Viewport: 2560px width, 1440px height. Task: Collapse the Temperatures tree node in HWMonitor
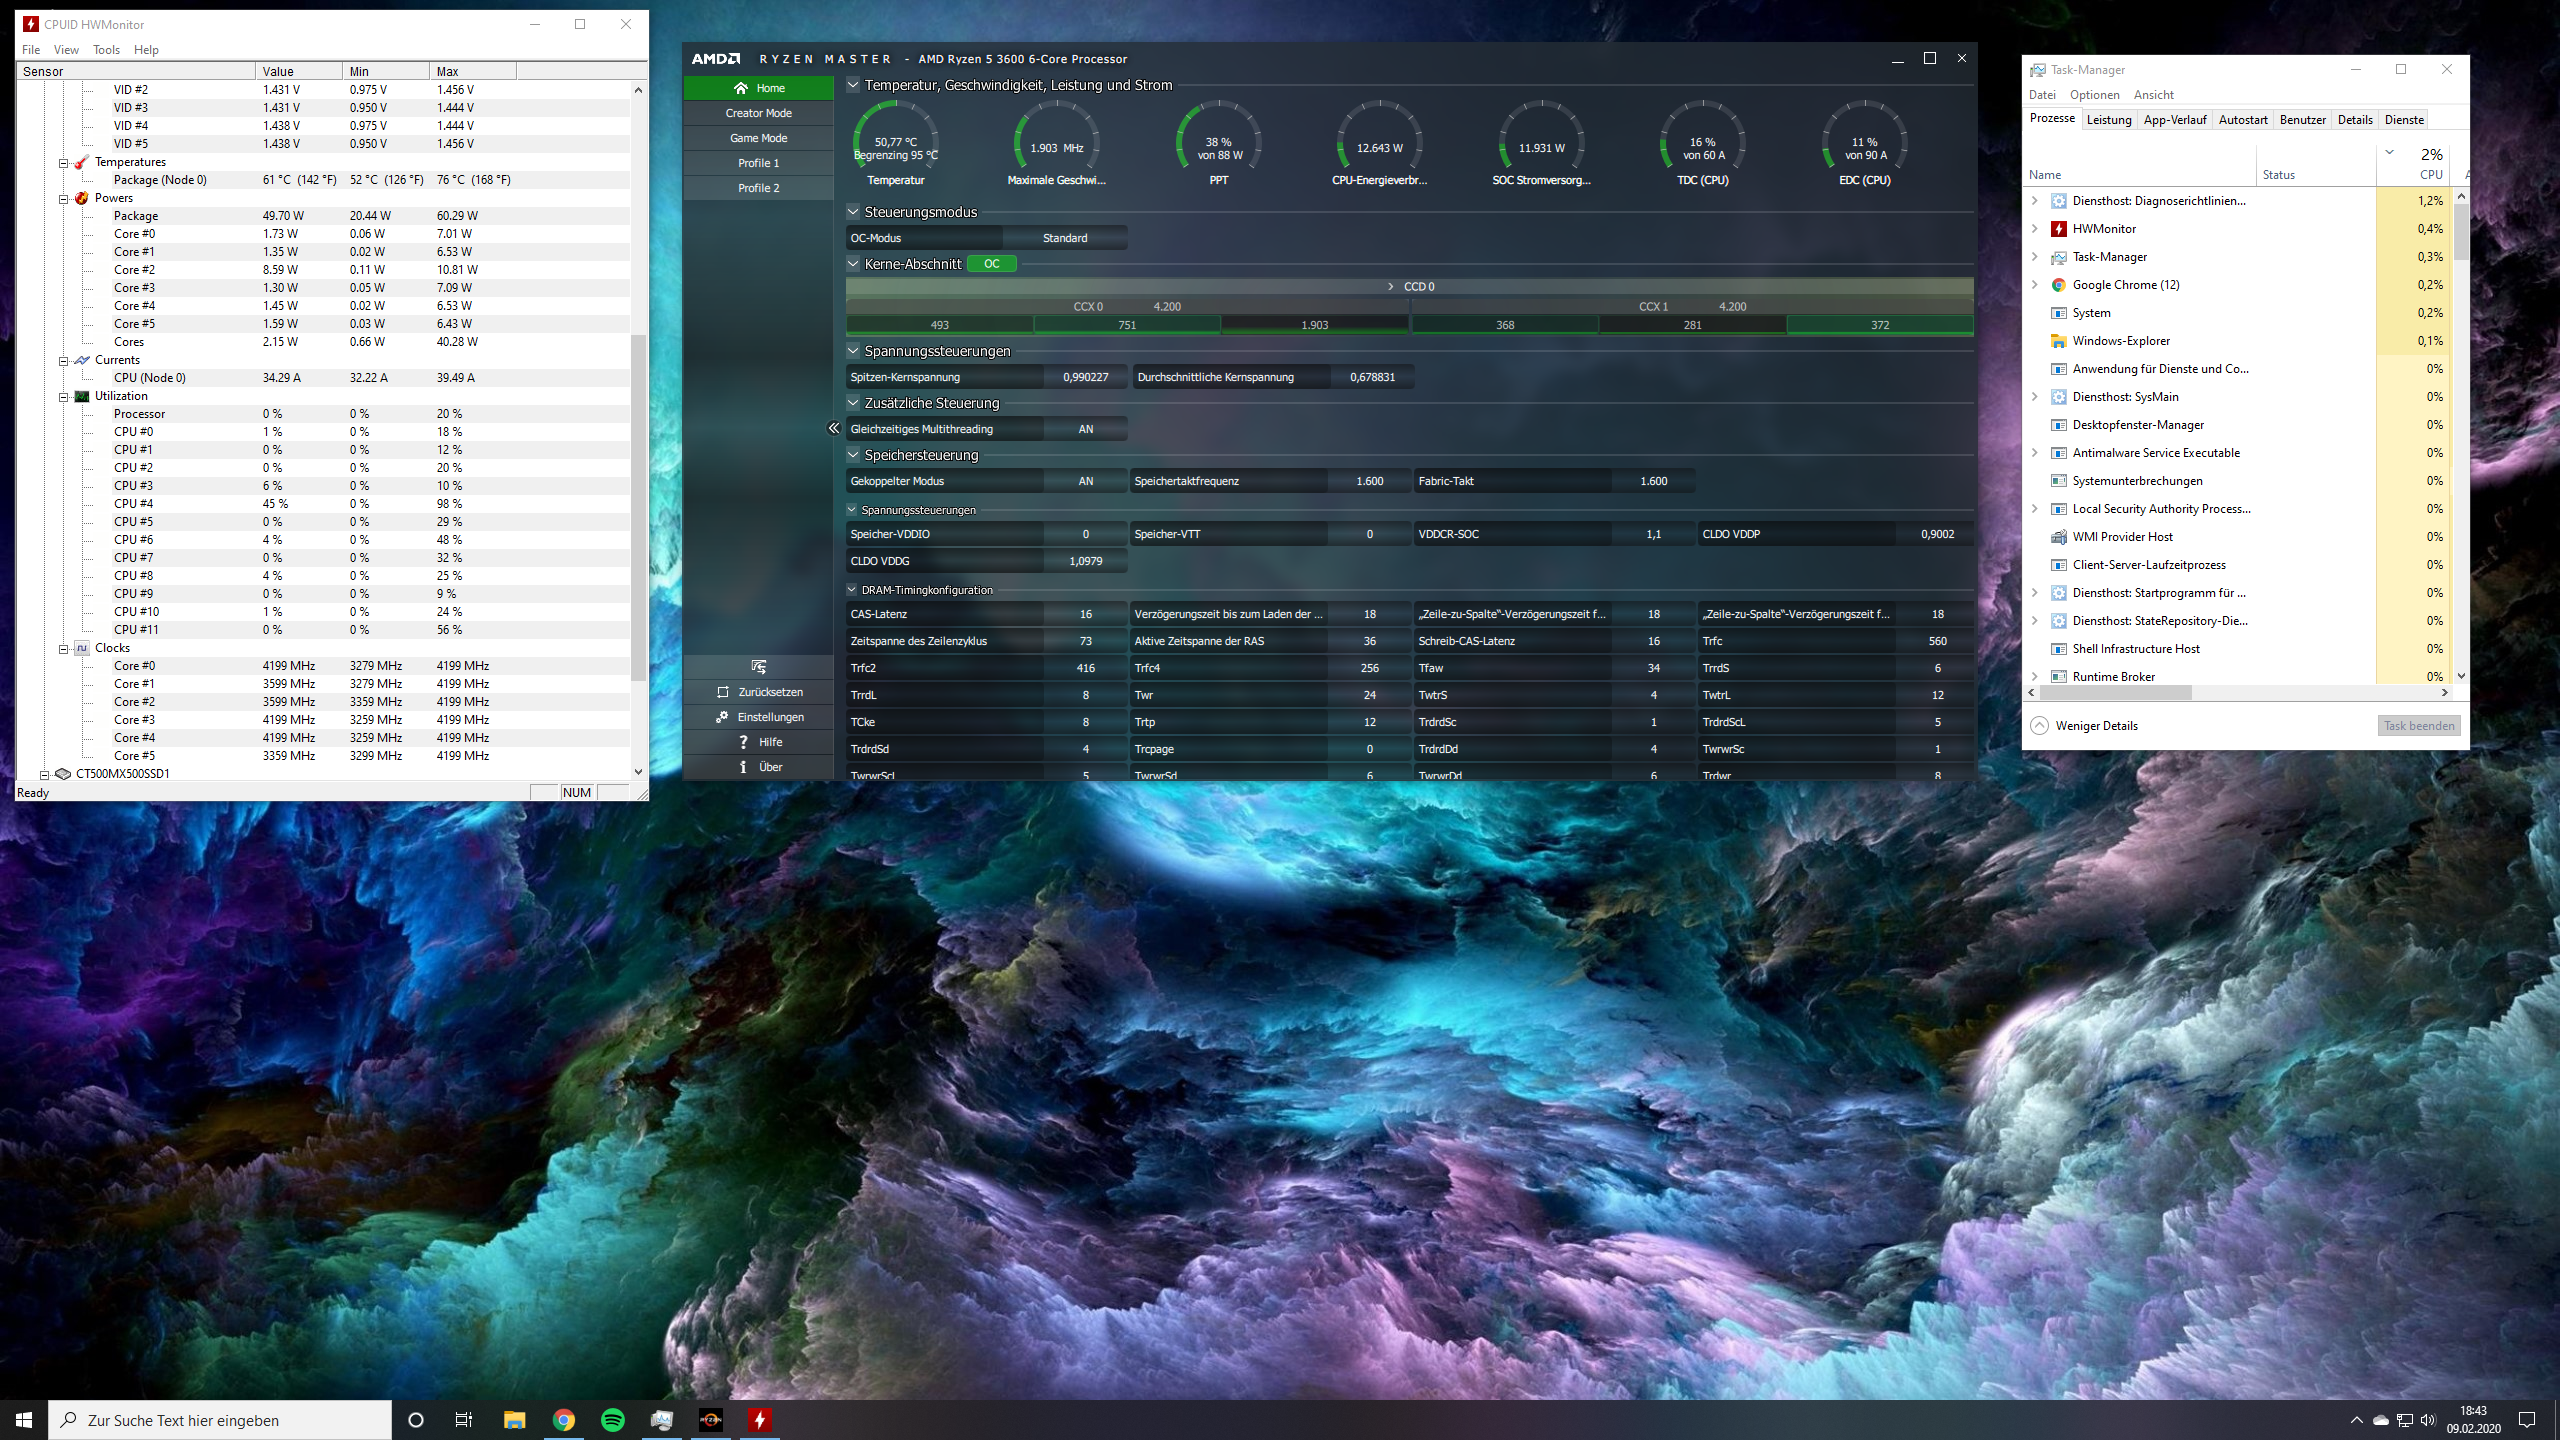tap(63, 163)
